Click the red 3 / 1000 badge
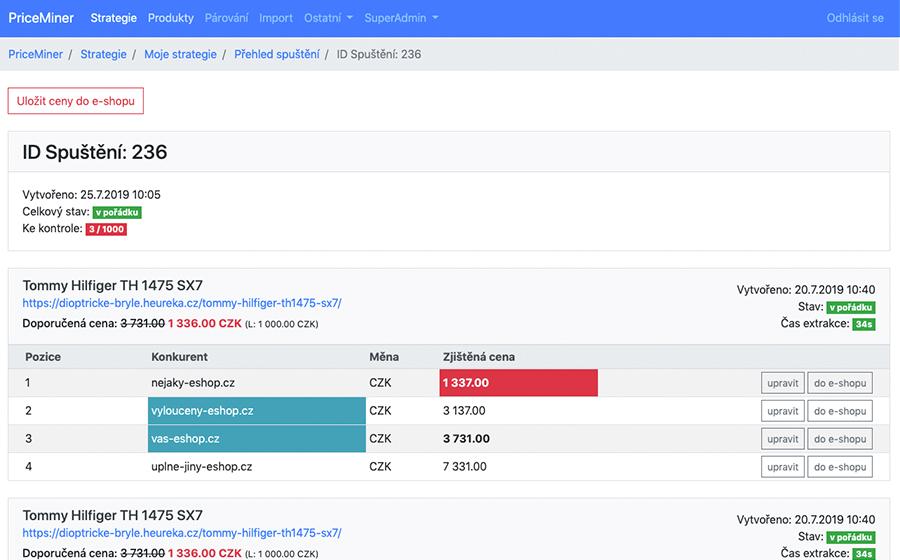This screenshot has width=900, height=560. [x=106, y=229]
